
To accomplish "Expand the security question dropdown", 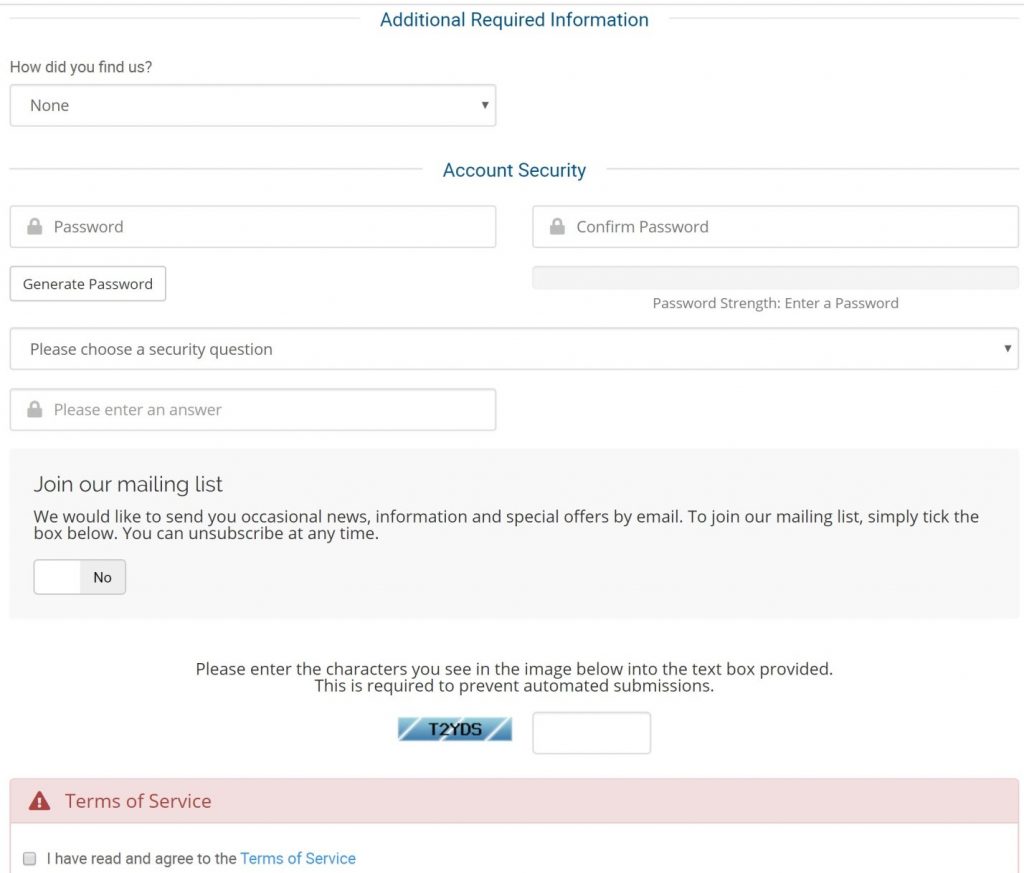I will 514,349.
